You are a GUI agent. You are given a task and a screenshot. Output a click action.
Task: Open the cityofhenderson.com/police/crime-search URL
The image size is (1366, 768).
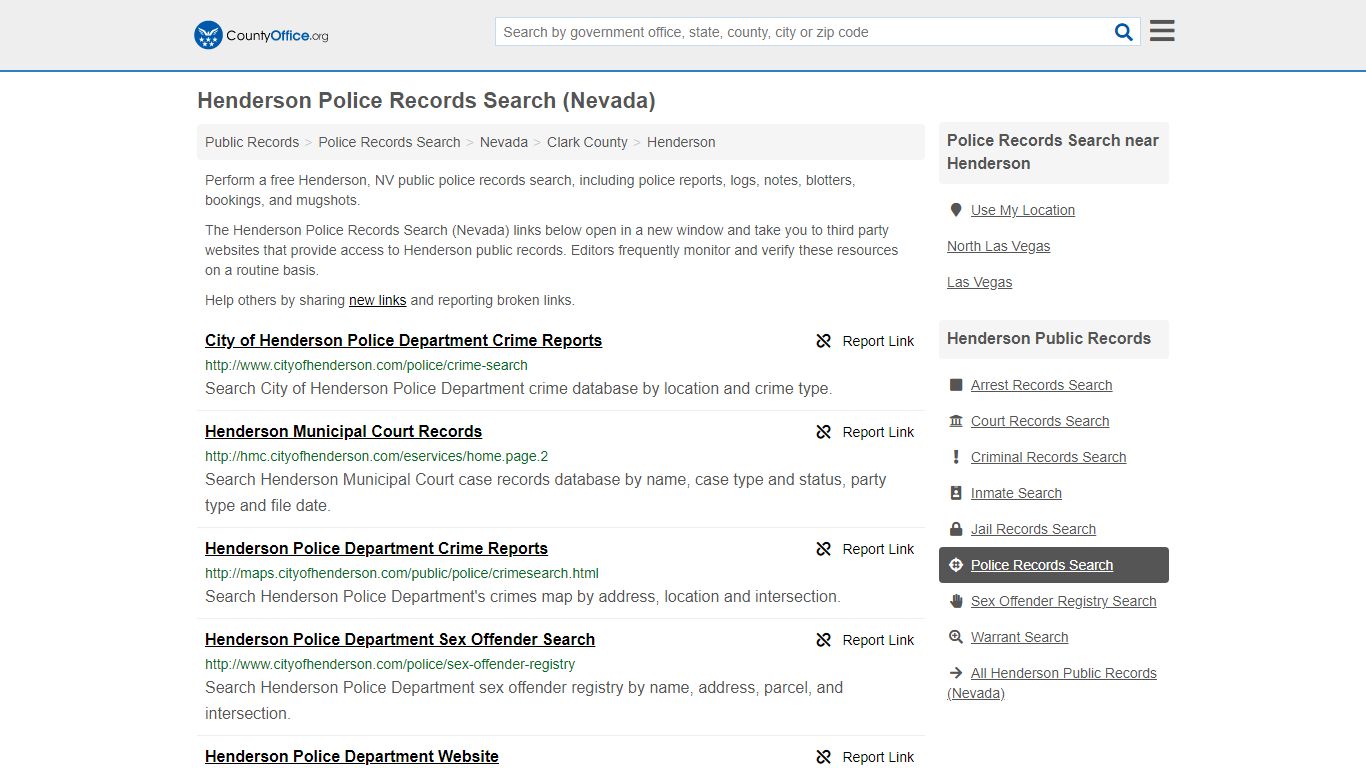tap(366, 365)
